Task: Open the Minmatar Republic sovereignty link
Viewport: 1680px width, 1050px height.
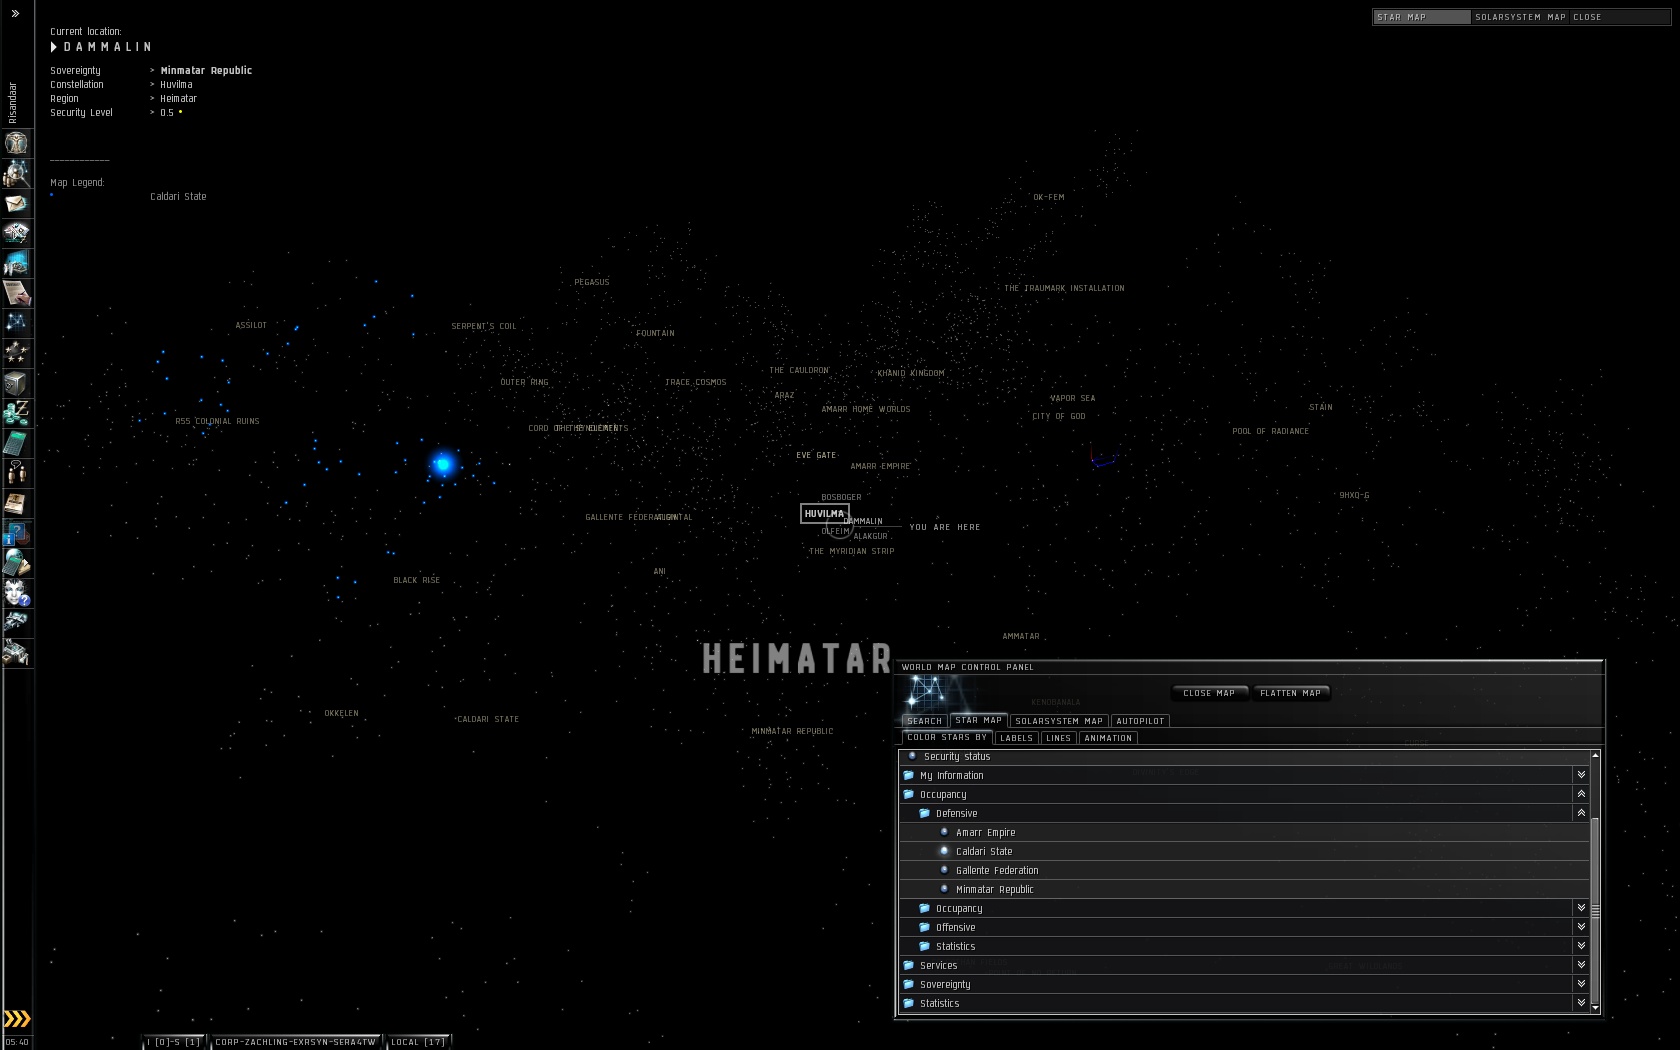Action: tap(206, 71)
